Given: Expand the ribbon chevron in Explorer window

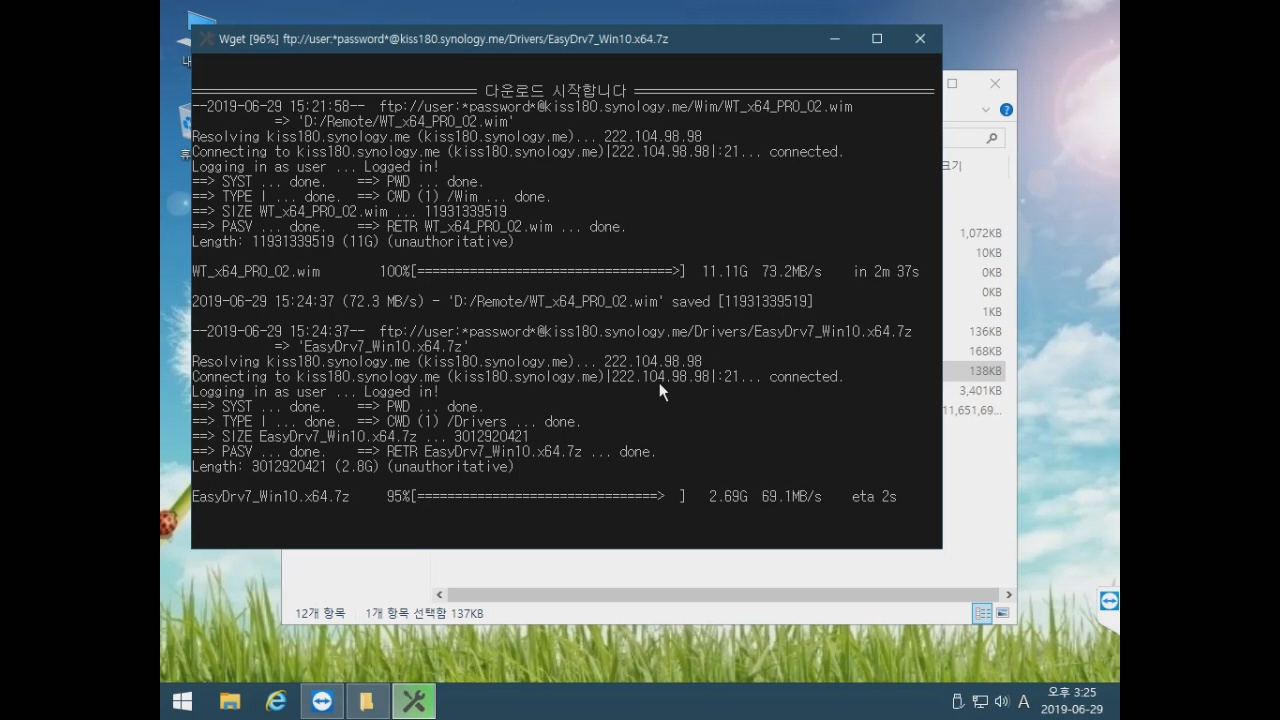Looking at the screenshot, I should point(986,110).
